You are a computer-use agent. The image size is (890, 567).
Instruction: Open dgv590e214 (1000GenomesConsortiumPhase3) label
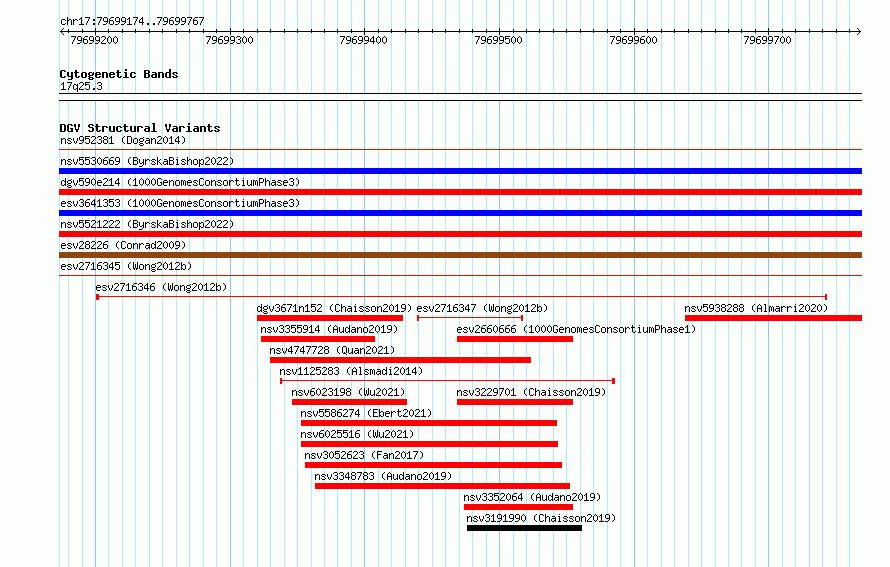click(180, 182)
